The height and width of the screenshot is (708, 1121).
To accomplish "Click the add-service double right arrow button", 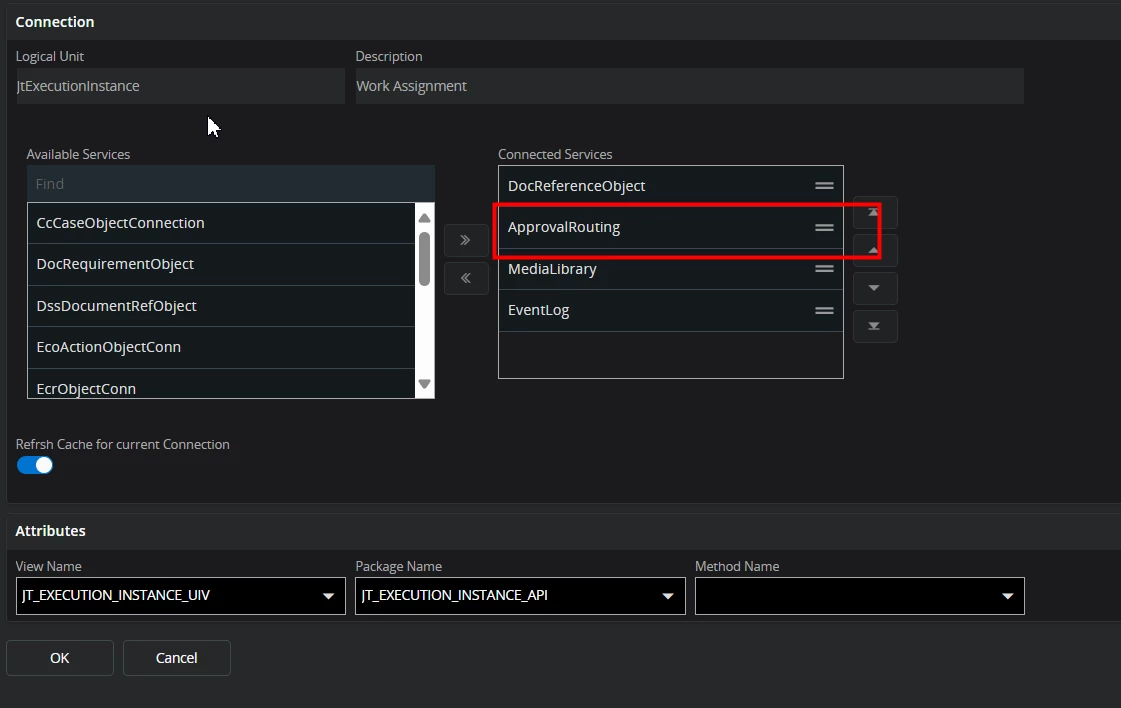I will [465, 240].
